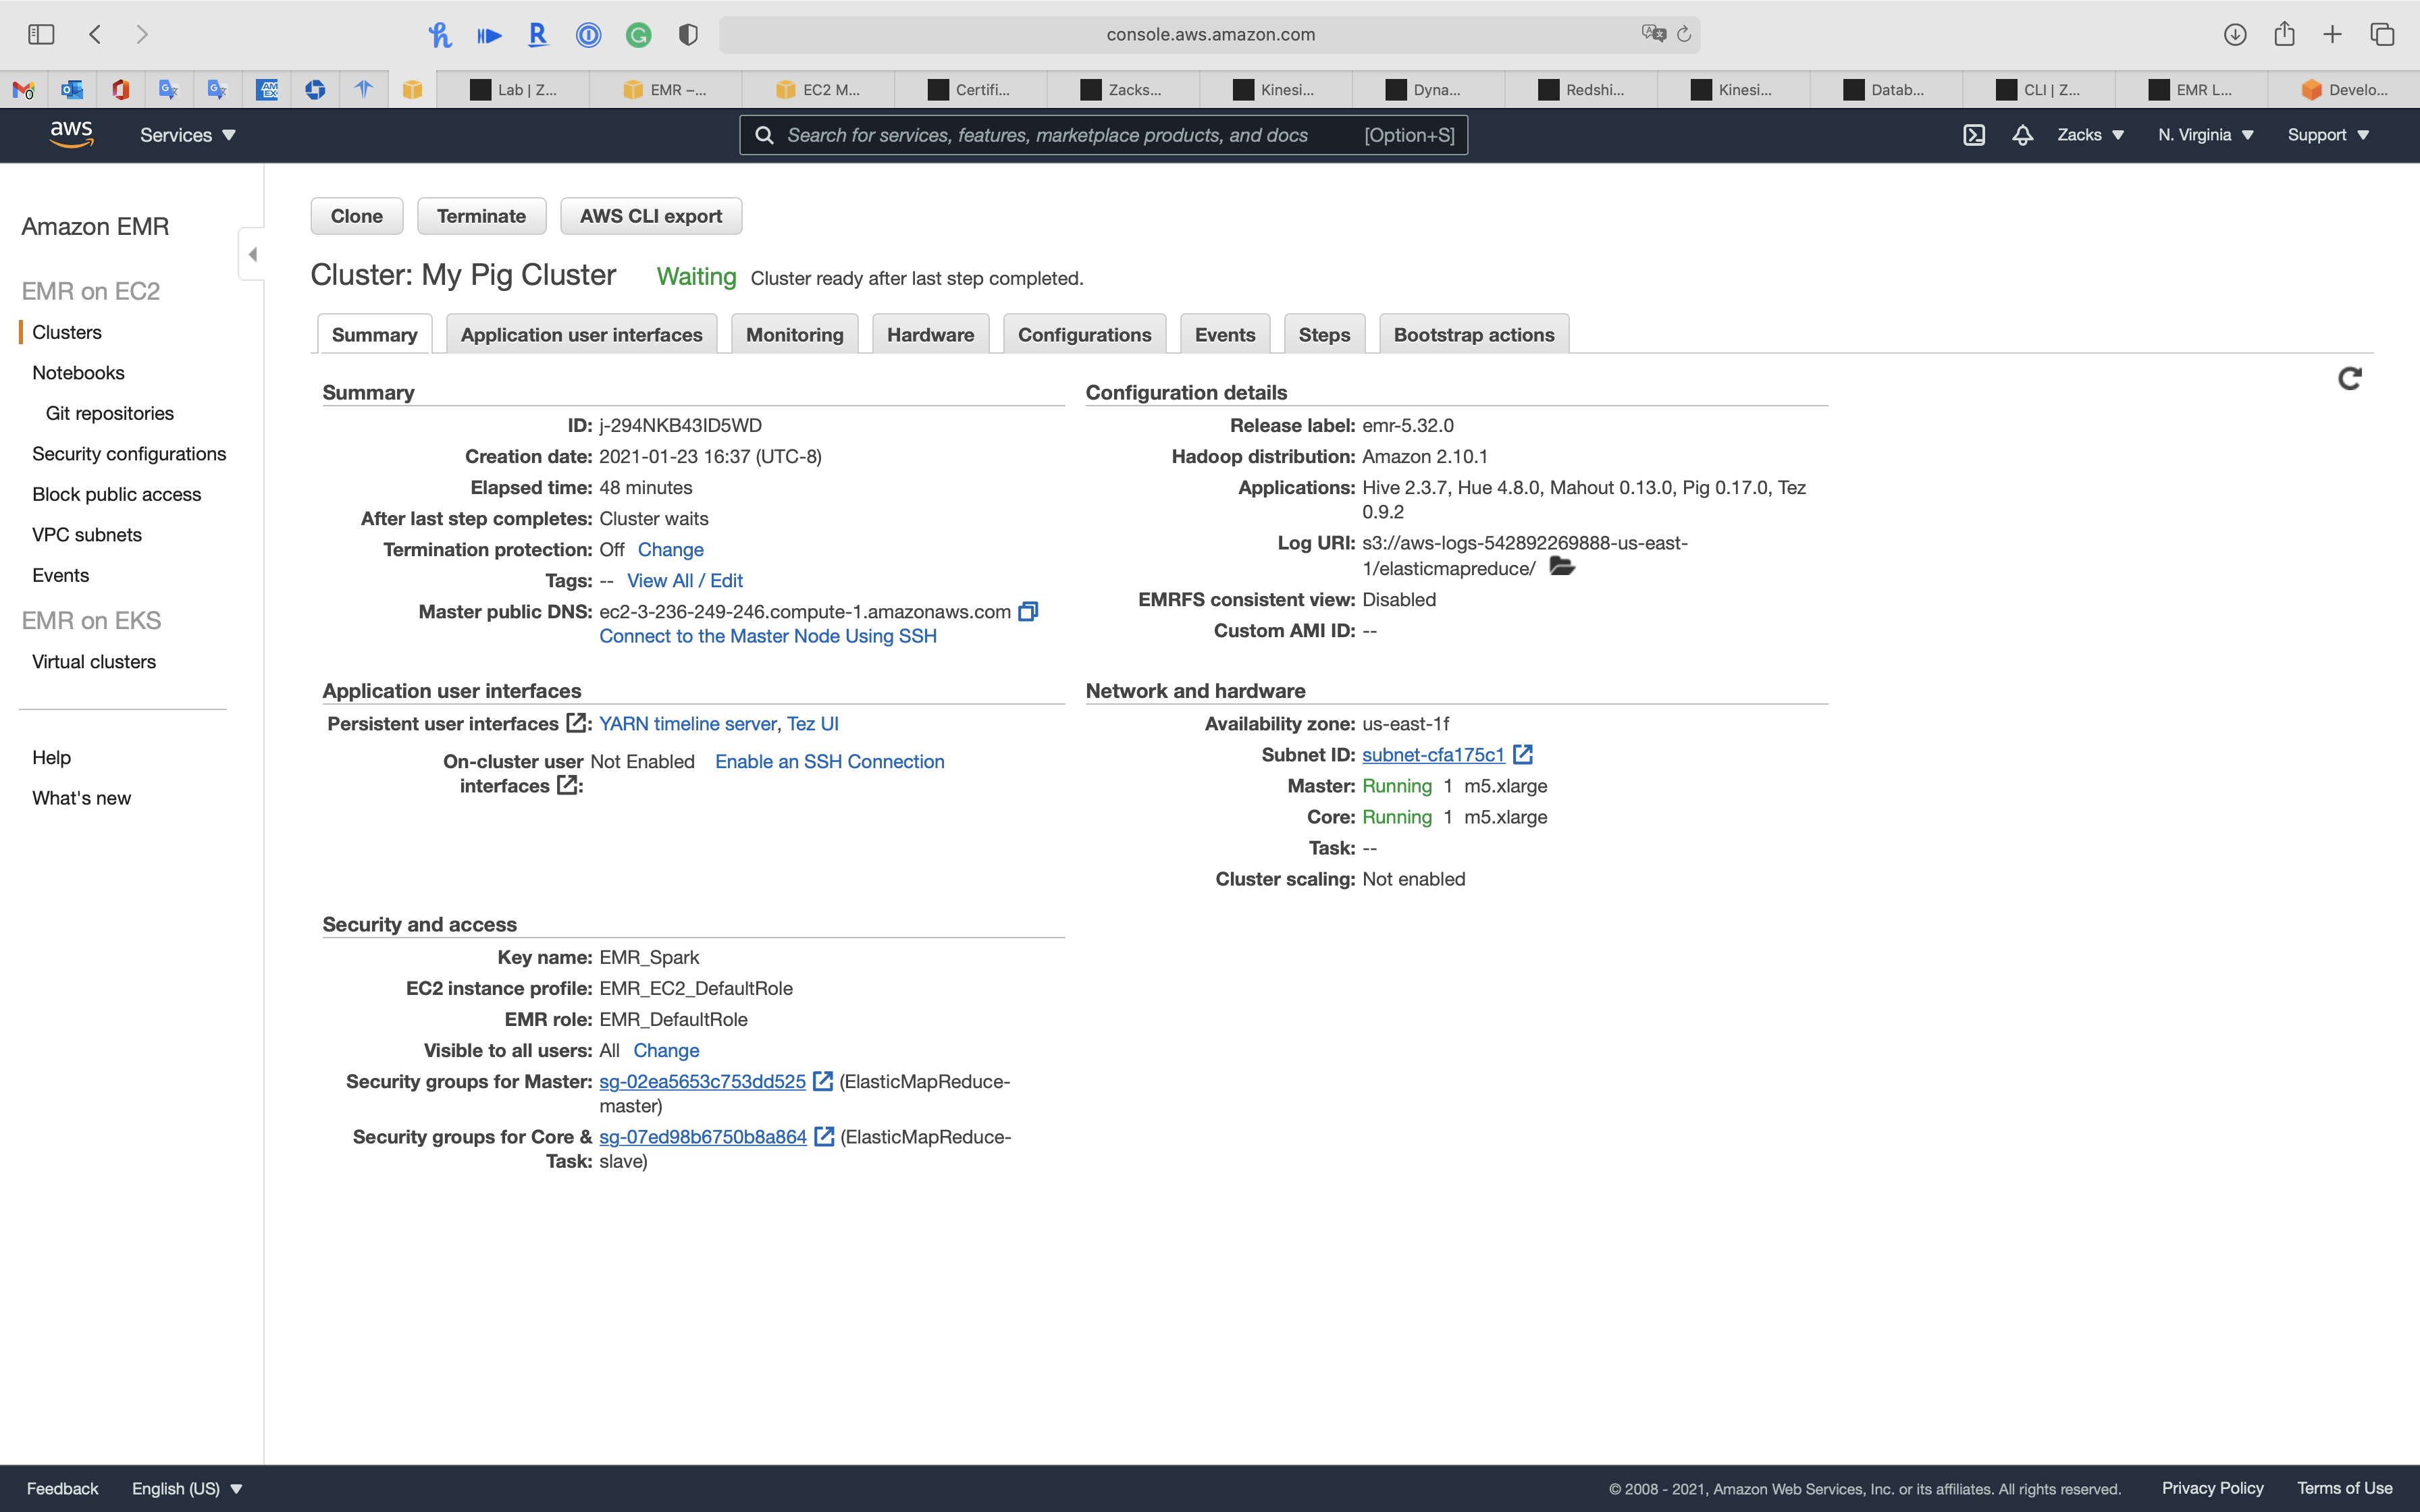Open Connect to the Master Node Using SSH
2420x1512 pixels.
point(767,636)
